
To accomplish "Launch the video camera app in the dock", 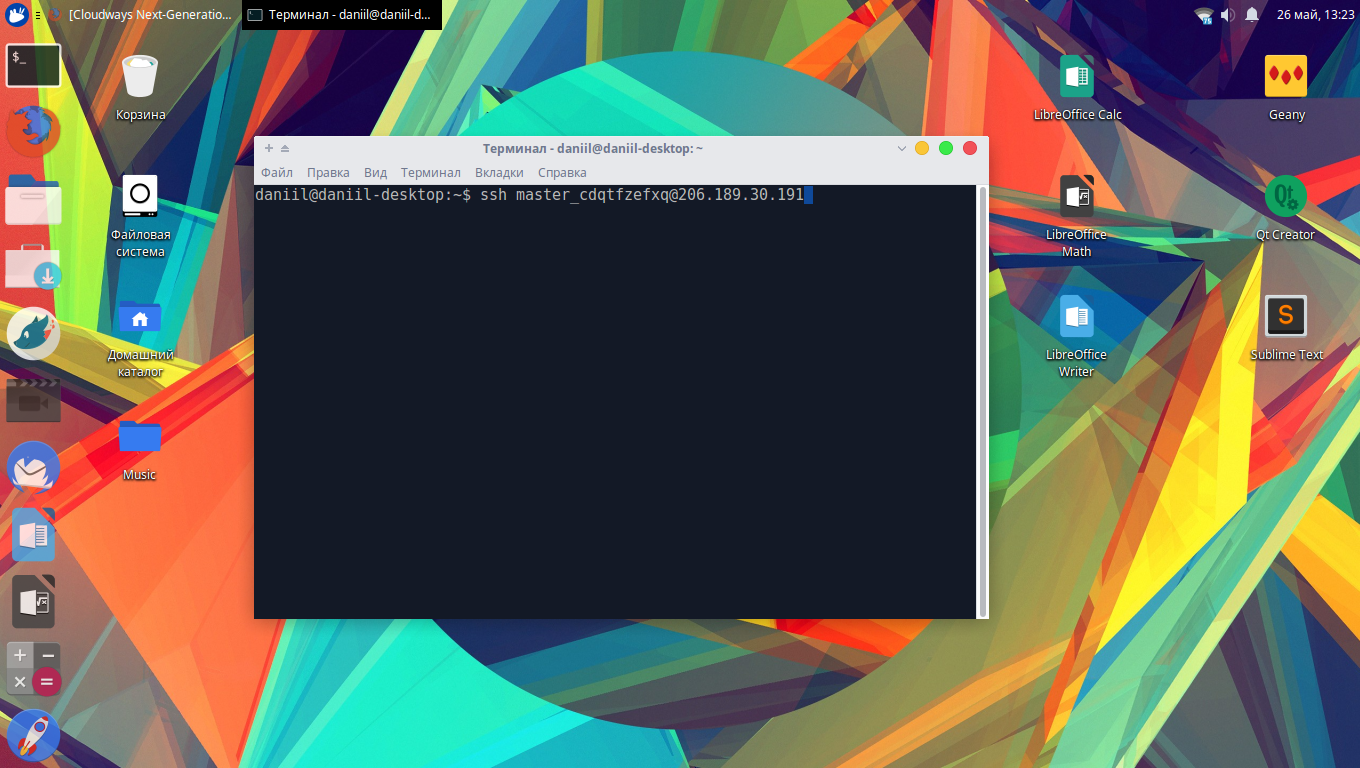I will [33, 401].
